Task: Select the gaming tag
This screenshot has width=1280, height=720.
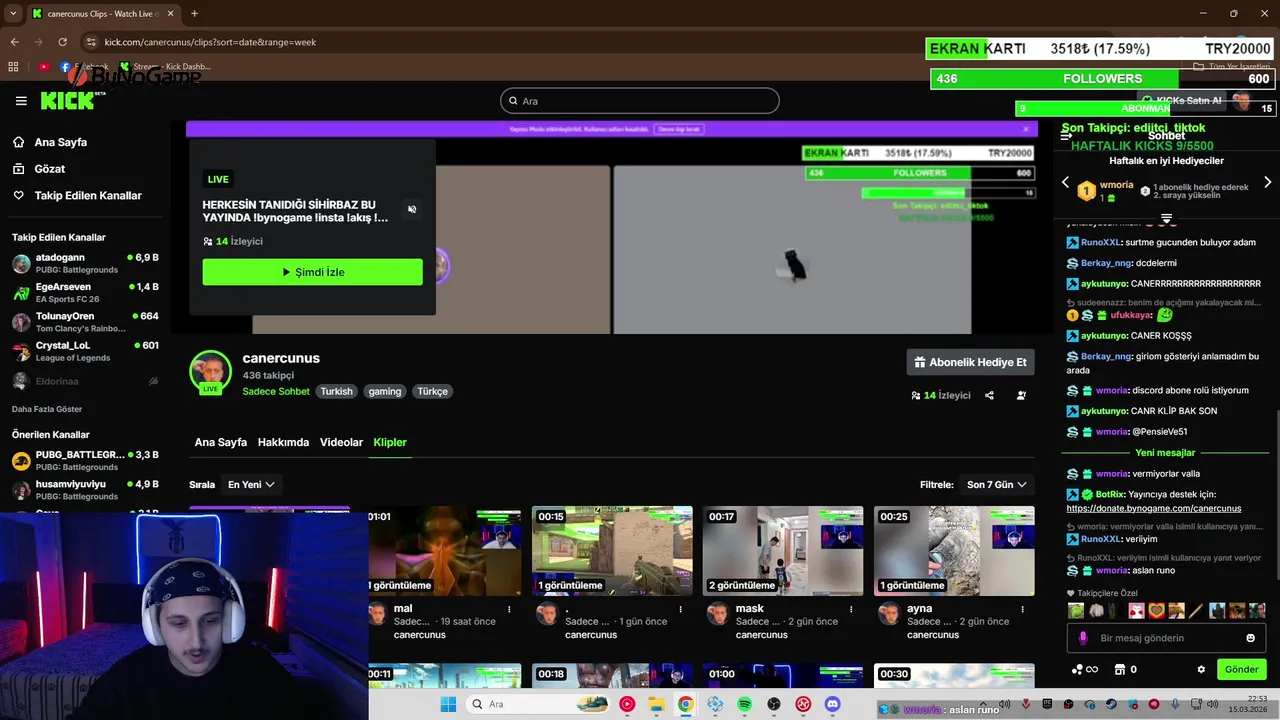Action: [x=384, y=392]
